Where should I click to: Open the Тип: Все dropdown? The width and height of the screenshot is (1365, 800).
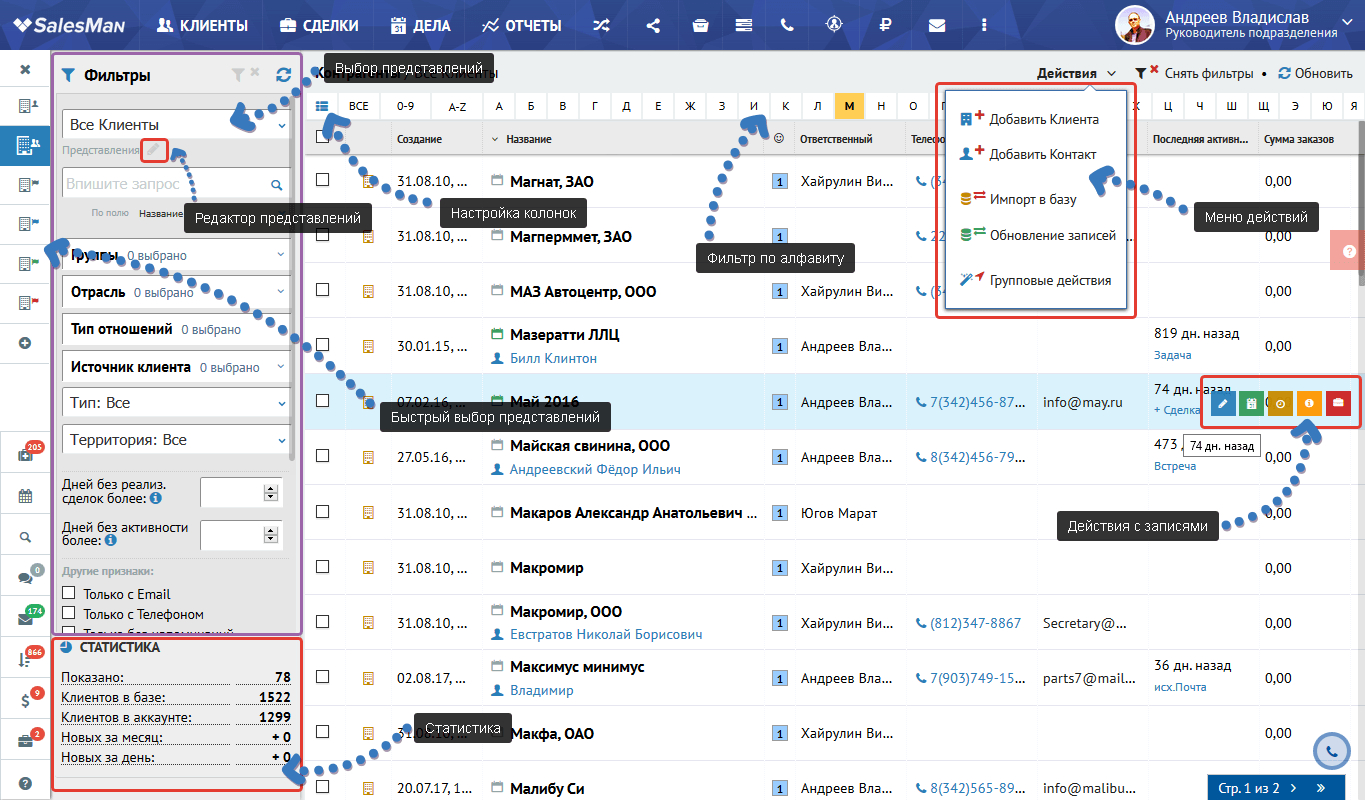tap(176, 403)
